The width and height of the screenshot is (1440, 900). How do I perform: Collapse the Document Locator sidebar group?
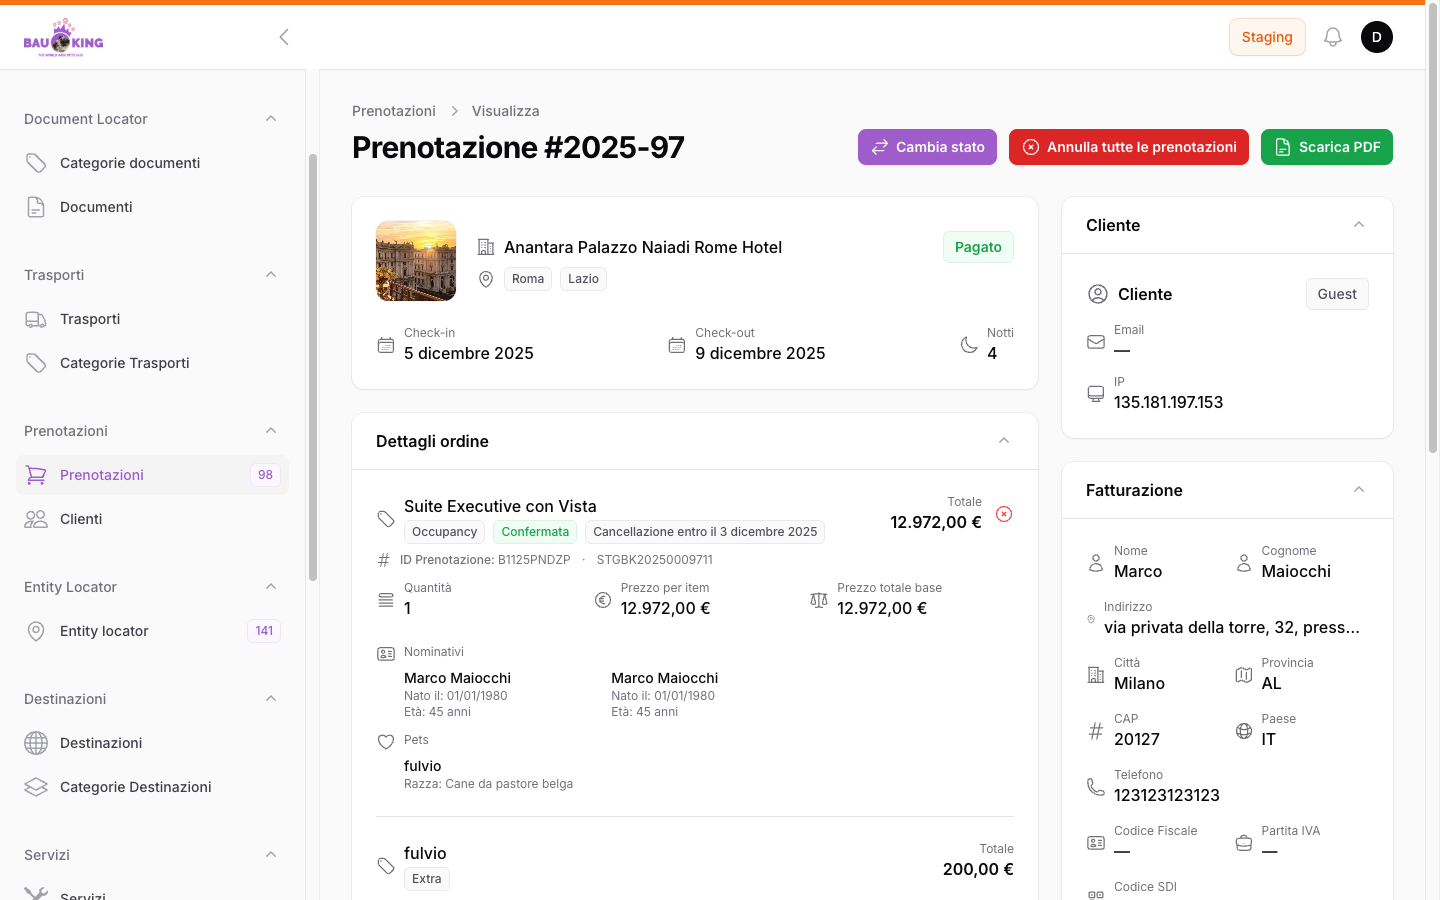(x=271, y=119)
